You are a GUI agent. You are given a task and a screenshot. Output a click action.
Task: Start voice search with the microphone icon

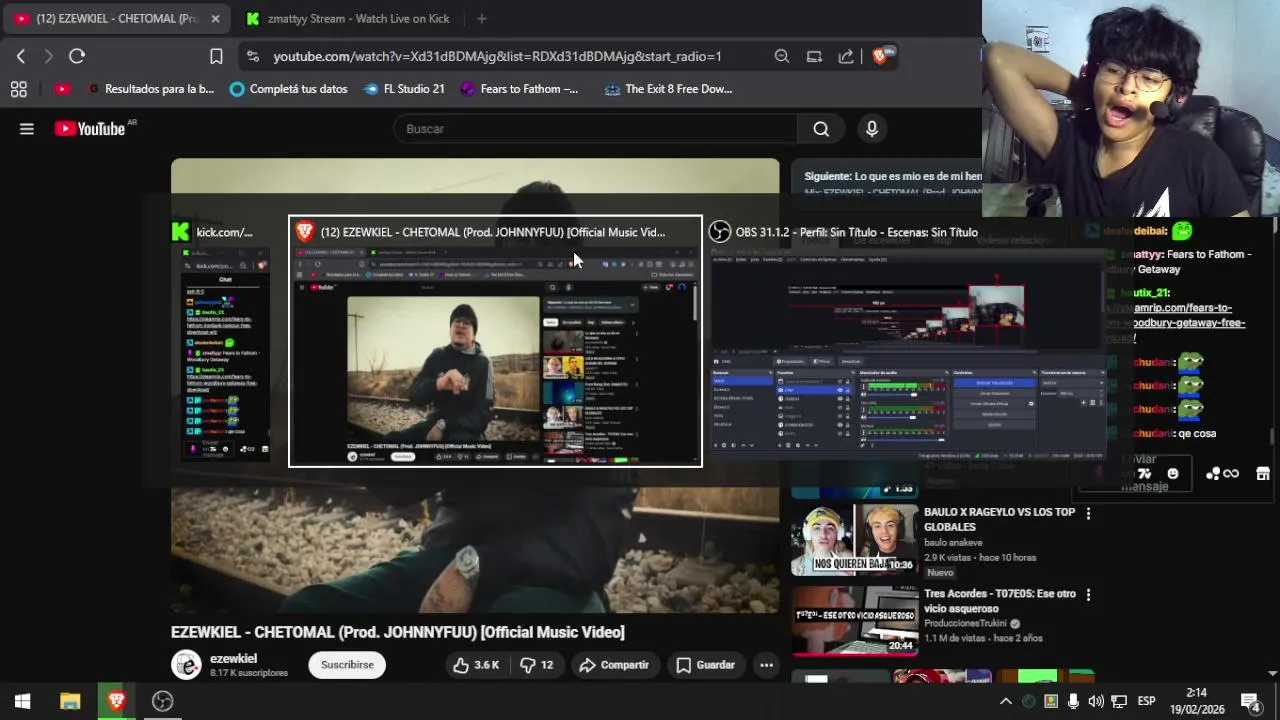pyautogui.click(x=872, y=129)
